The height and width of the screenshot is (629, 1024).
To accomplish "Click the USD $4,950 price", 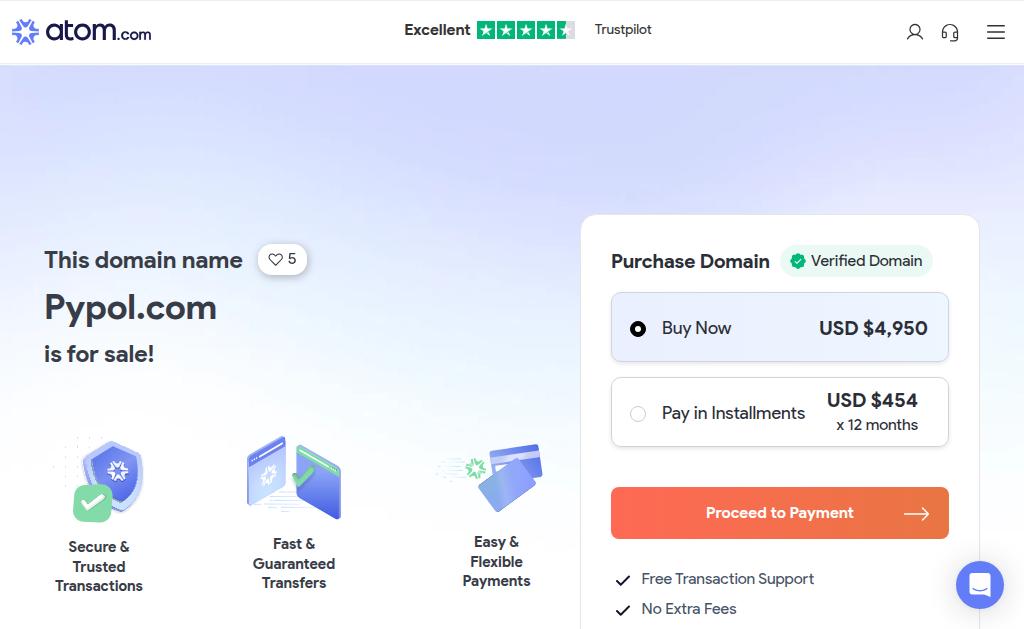I will [873, 328].
